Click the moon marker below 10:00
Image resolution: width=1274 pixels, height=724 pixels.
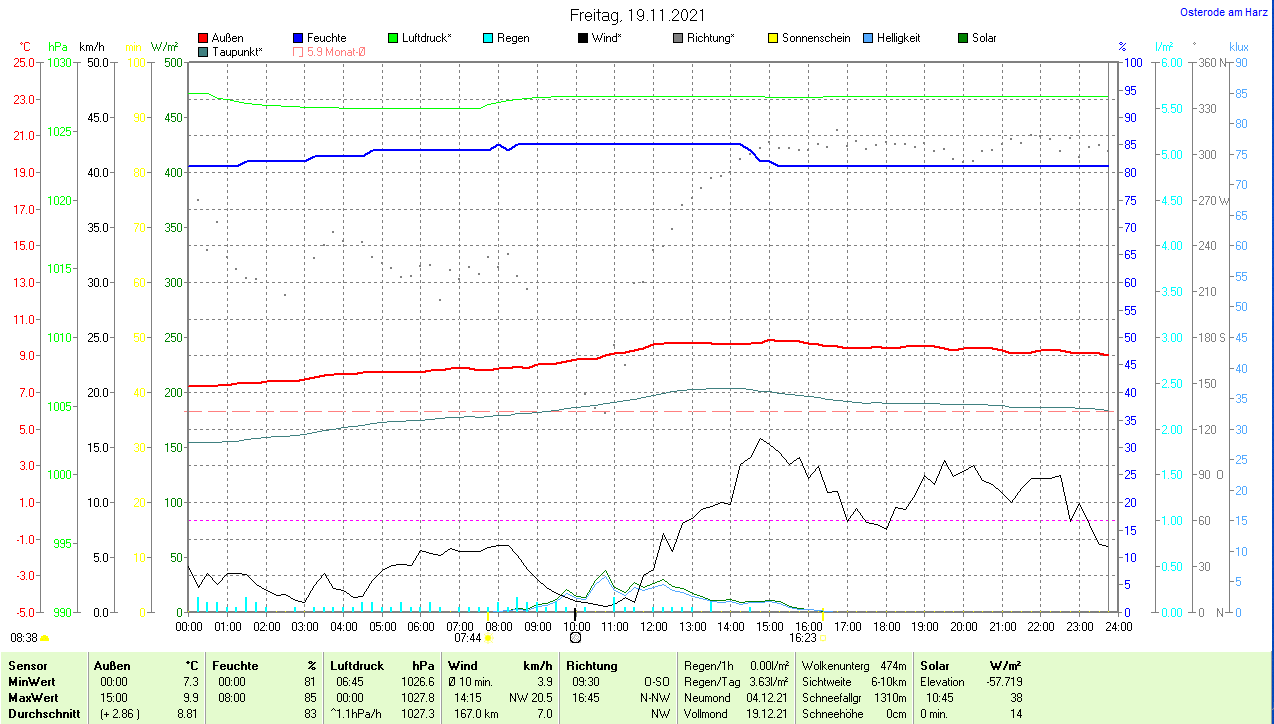(575, 637)
